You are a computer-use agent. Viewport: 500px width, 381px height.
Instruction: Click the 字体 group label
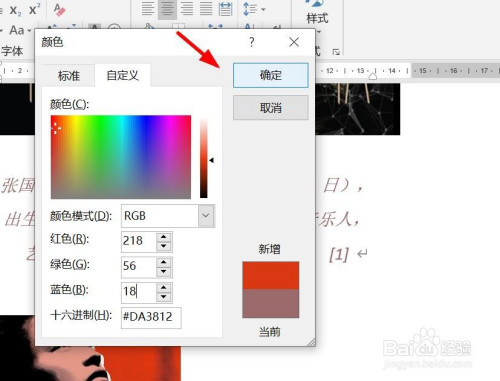(12, 51)
